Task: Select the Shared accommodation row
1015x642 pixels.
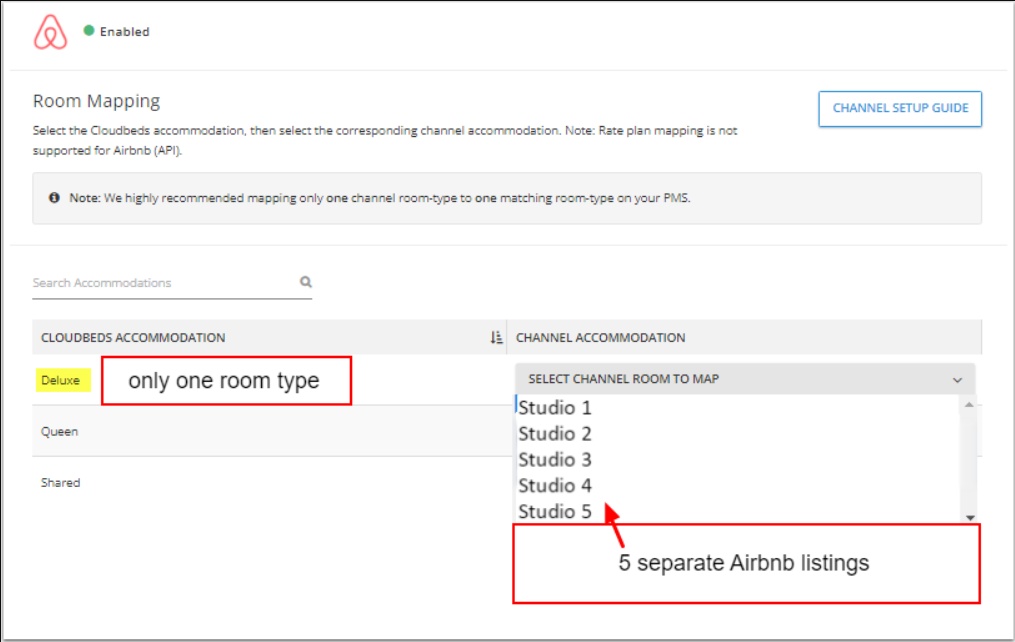Action: pyautogui.click(x=60, y=483)
